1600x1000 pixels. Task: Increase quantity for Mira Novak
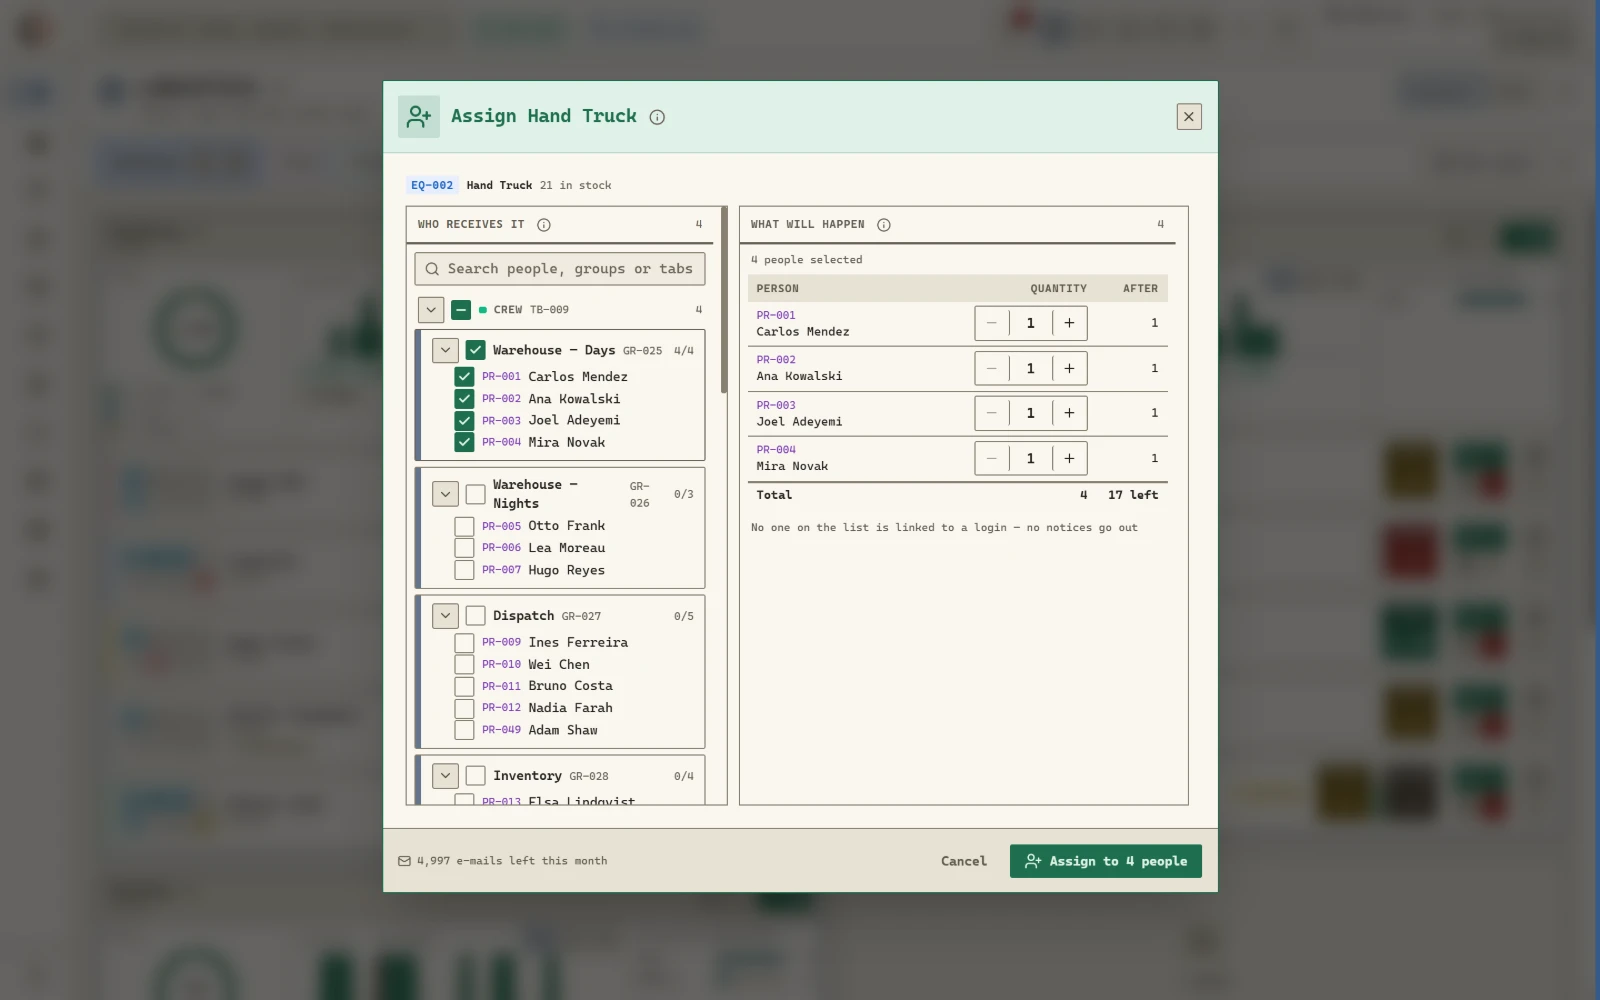click(1069, 458)
